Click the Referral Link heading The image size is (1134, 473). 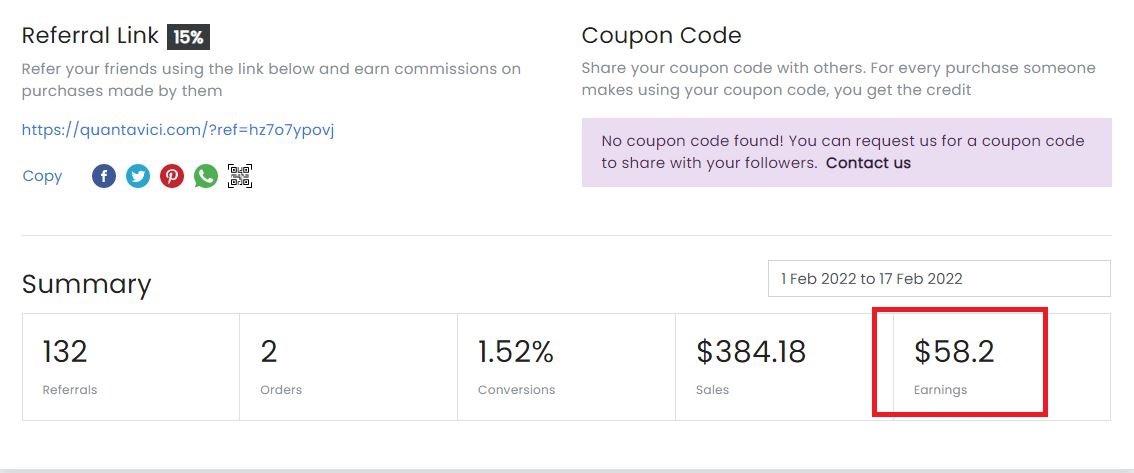coord(90,35)
